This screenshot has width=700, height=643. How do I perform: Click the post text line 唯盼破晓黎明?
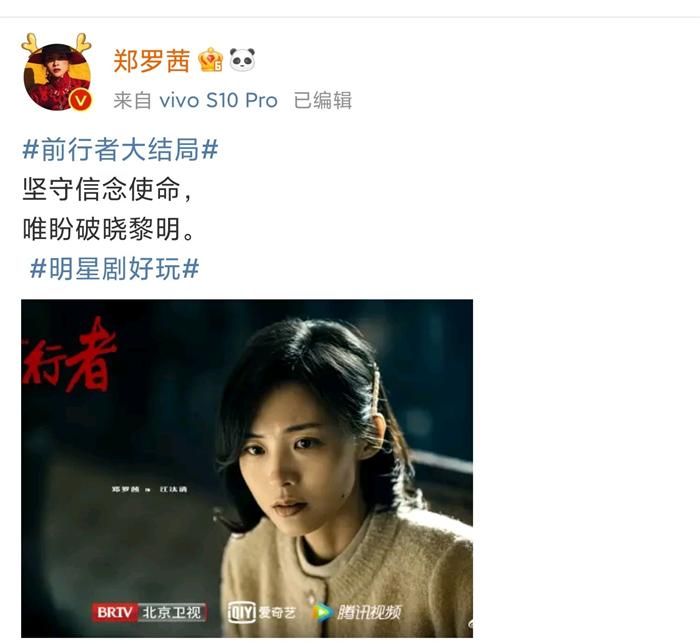point(108,229)
